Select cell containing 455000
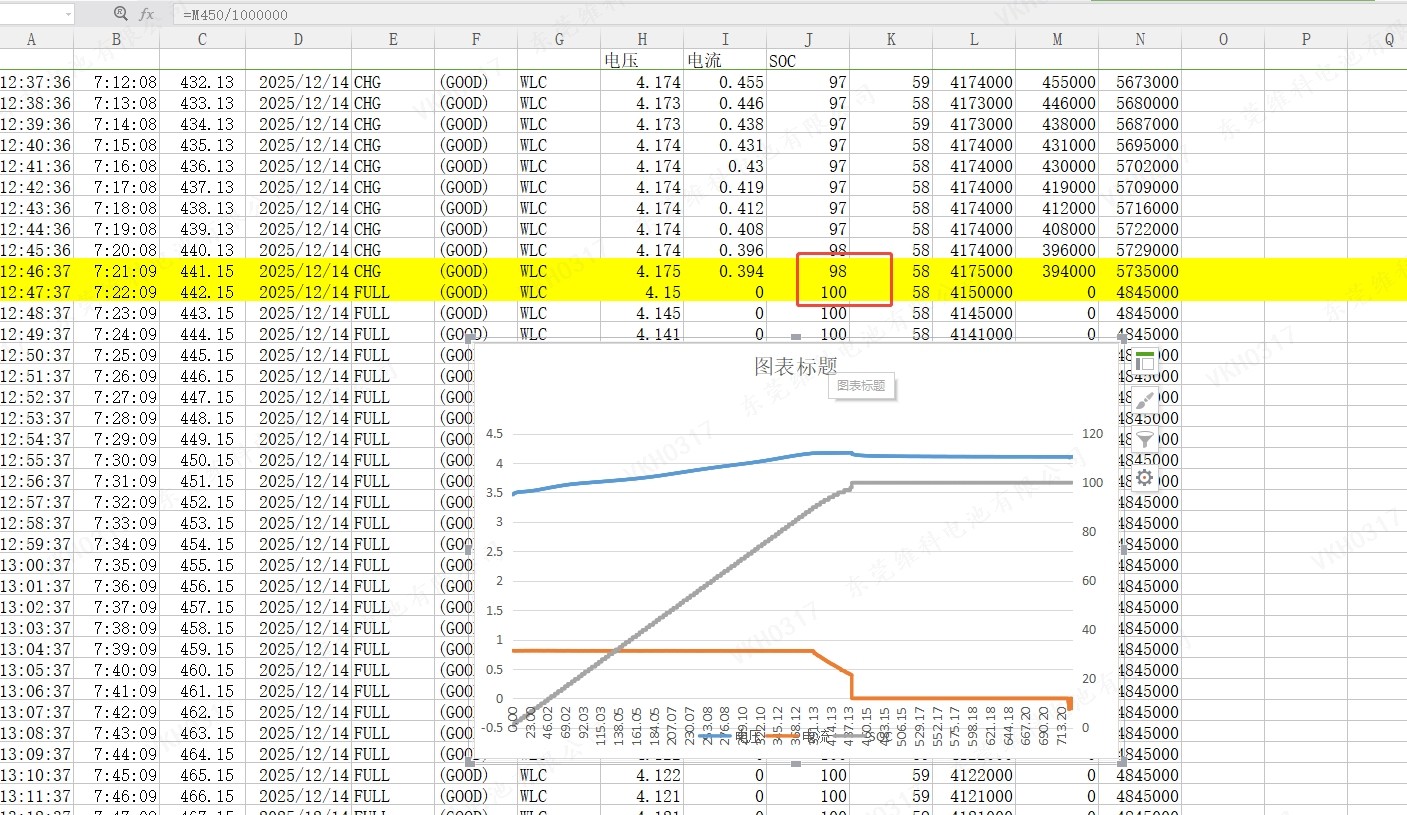1407x815 pixels. [x=1057, y=82]
